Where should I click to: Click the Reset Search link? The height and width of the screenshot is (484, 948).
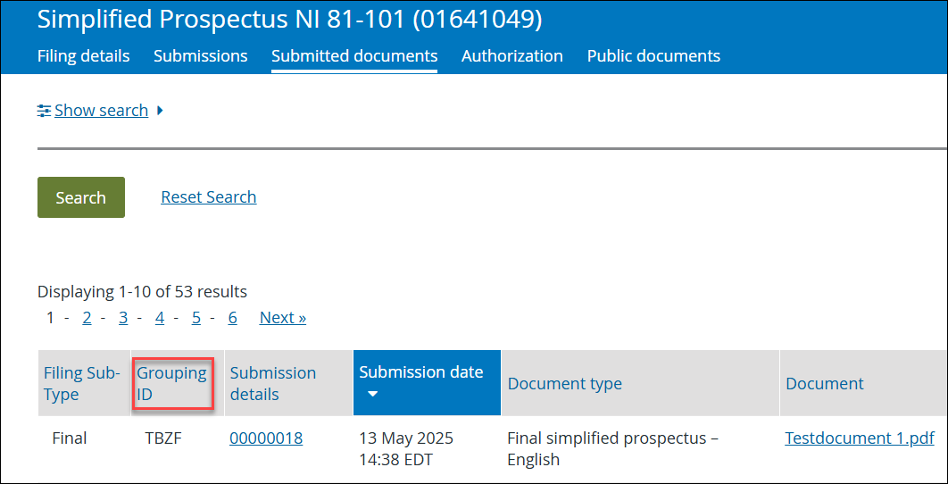coord(209,197)
